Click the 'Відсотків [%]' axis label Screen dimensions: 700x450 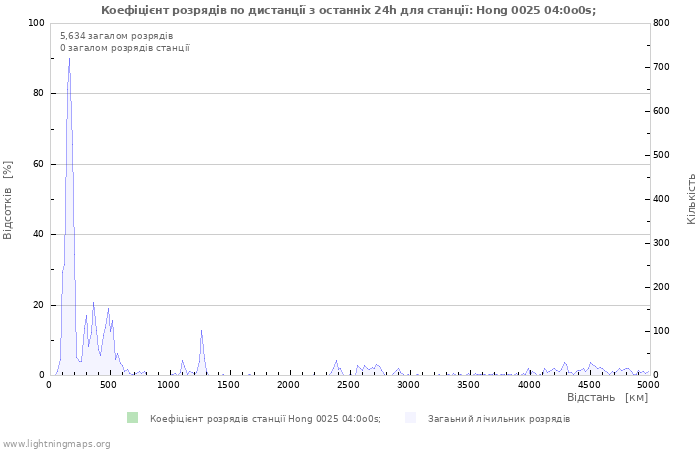click(8, 200)
